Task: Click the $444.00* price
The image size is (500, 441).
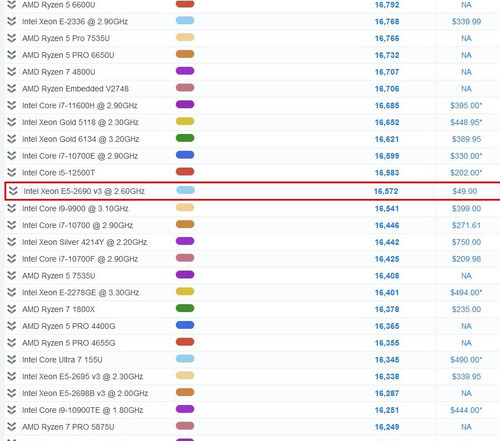Action: 466,410
